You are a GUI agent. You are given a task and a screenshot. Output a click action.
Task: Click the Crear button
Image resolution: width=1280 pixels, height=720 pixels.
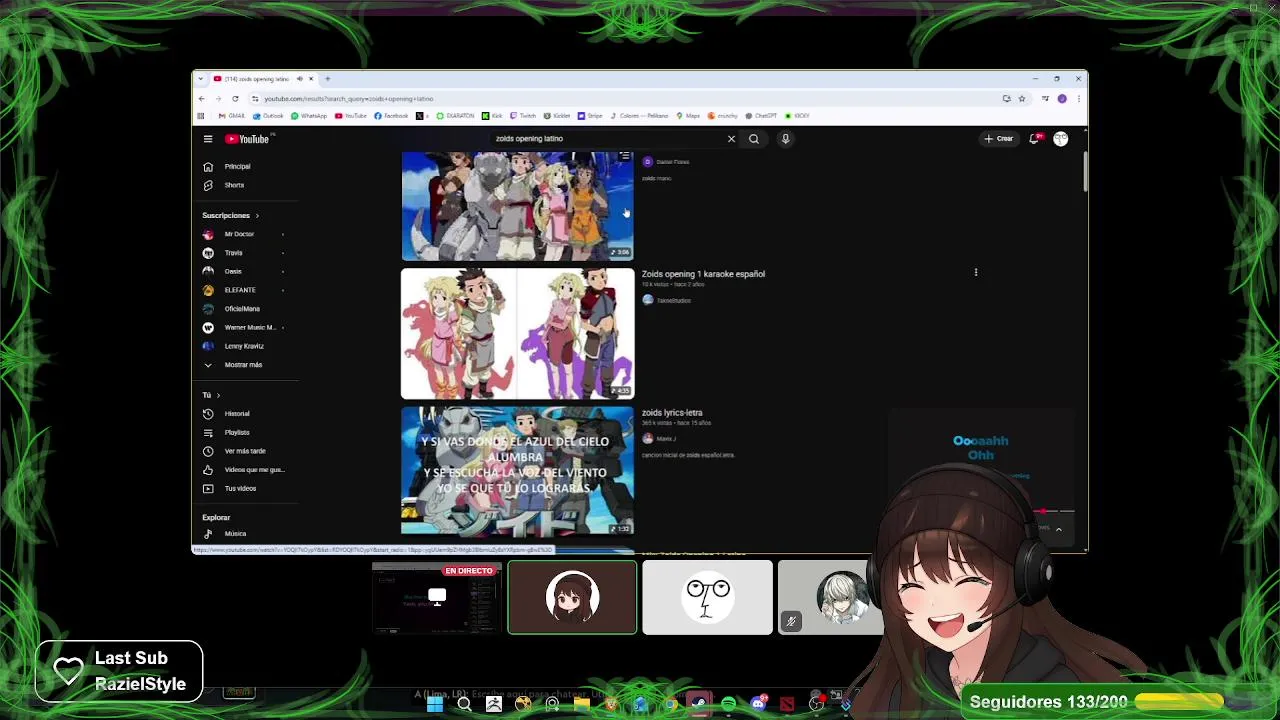(999, 139)
